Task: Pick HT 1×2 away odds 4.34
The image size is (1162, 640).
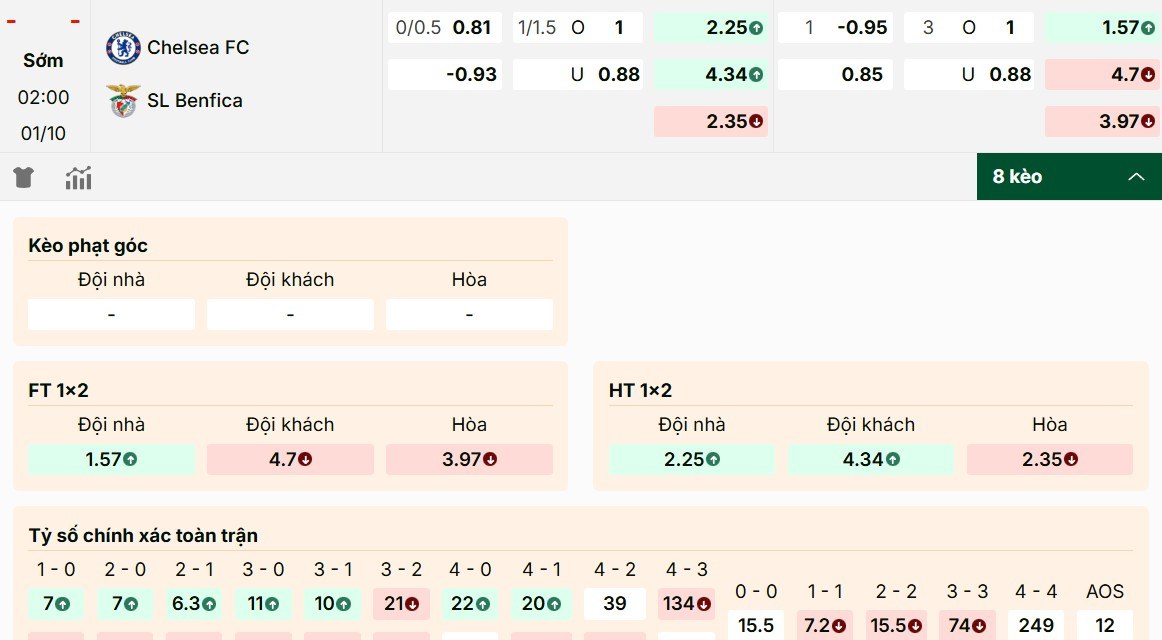Action: pyautogui.click(x=871, y=460)
